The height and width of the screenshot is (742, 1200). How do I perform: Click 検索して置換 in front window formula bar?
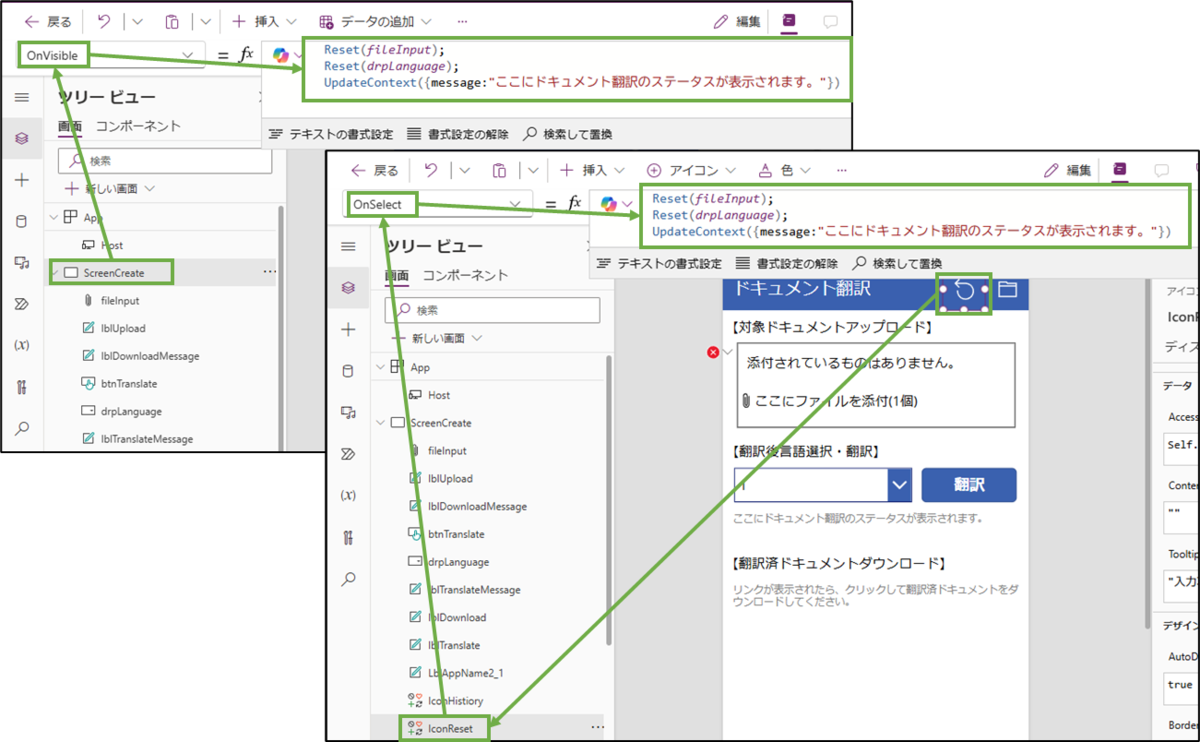(896, 263)
